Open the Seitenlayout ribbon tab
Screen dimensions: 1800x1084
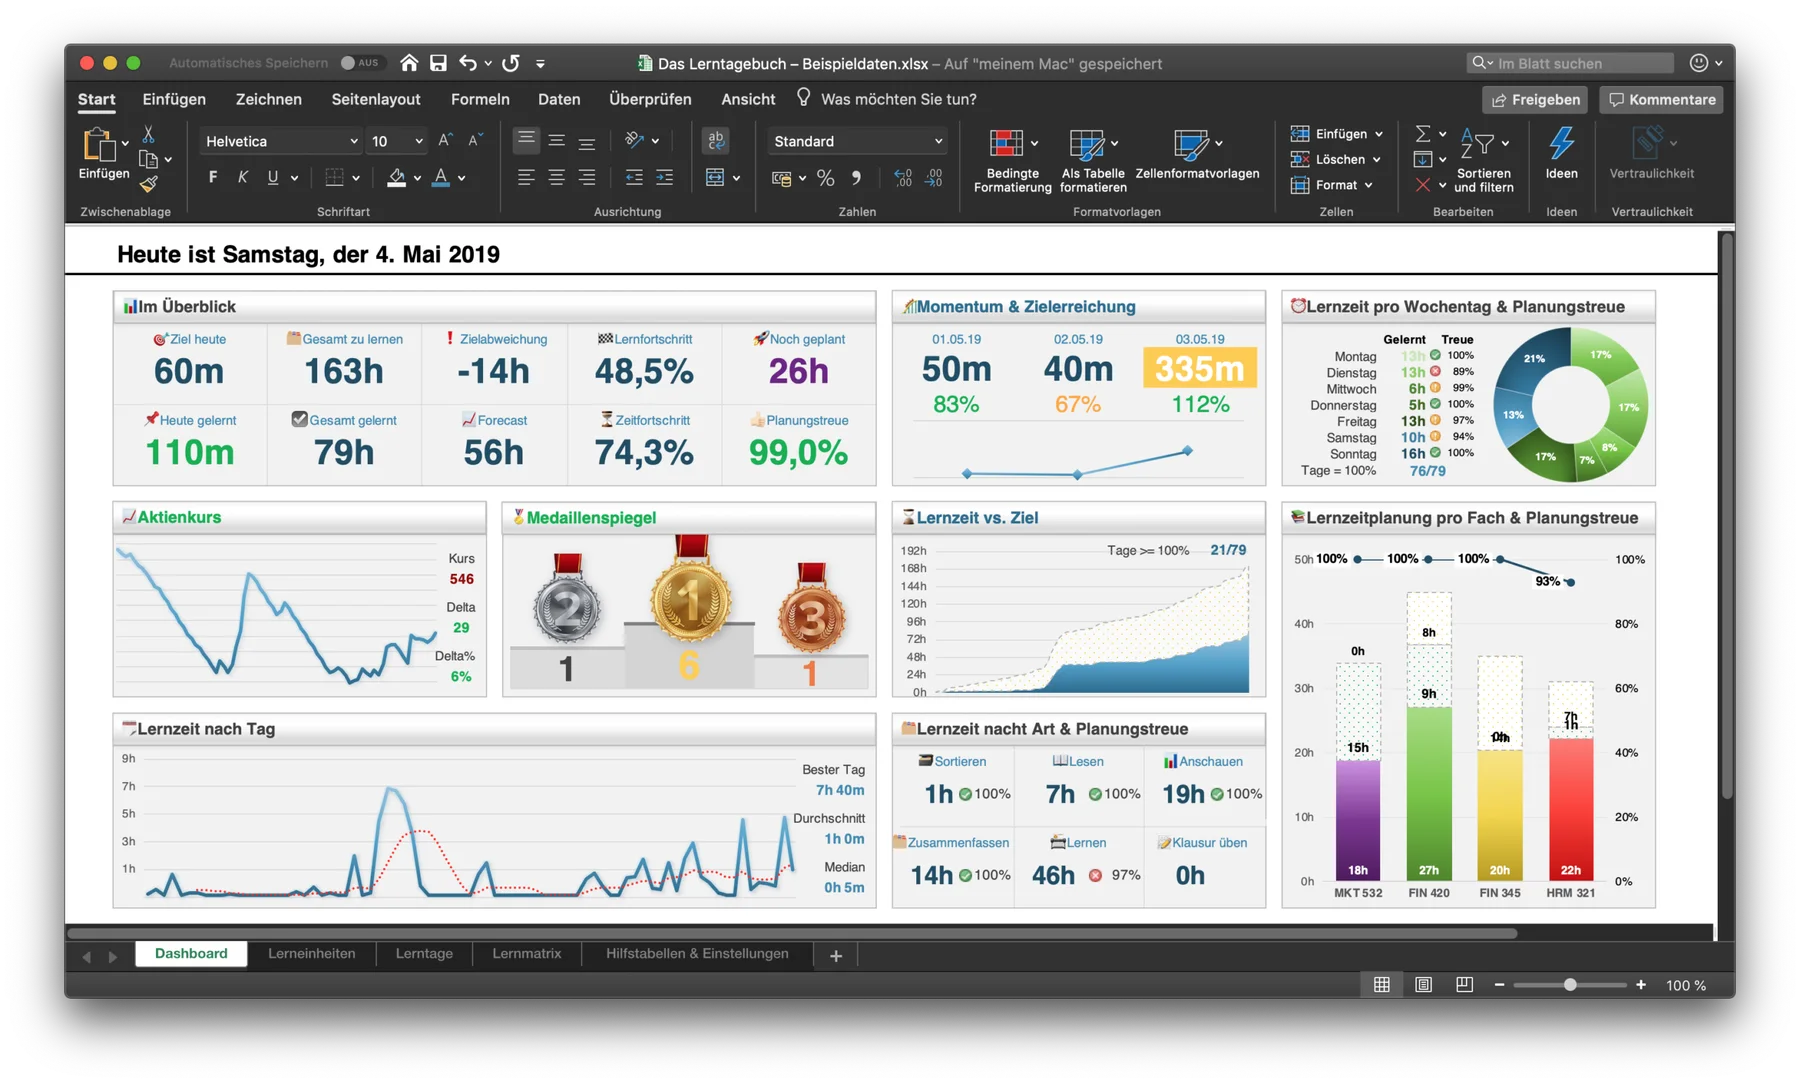tap(376, 99)
